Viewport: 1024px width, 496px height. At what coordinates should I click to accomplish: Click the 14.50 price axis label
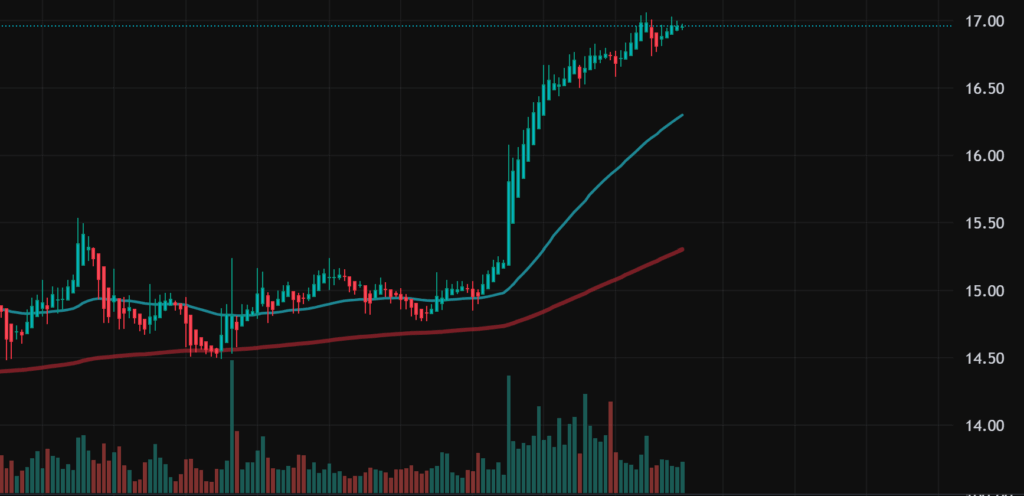(982, 359)
